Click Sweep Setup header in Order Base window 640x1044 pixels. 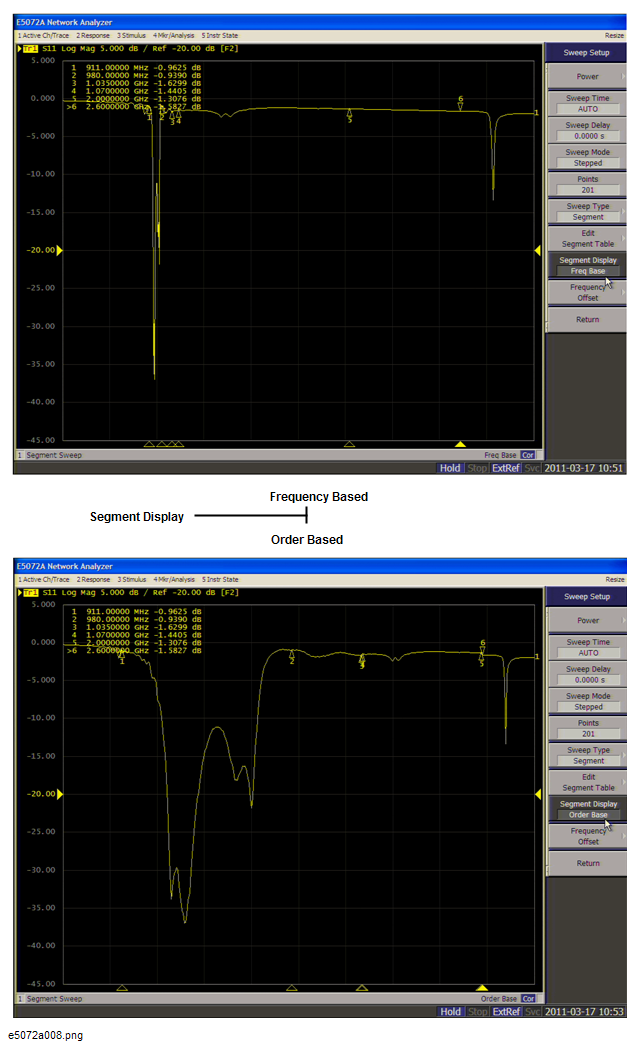(x=587, y=597)
